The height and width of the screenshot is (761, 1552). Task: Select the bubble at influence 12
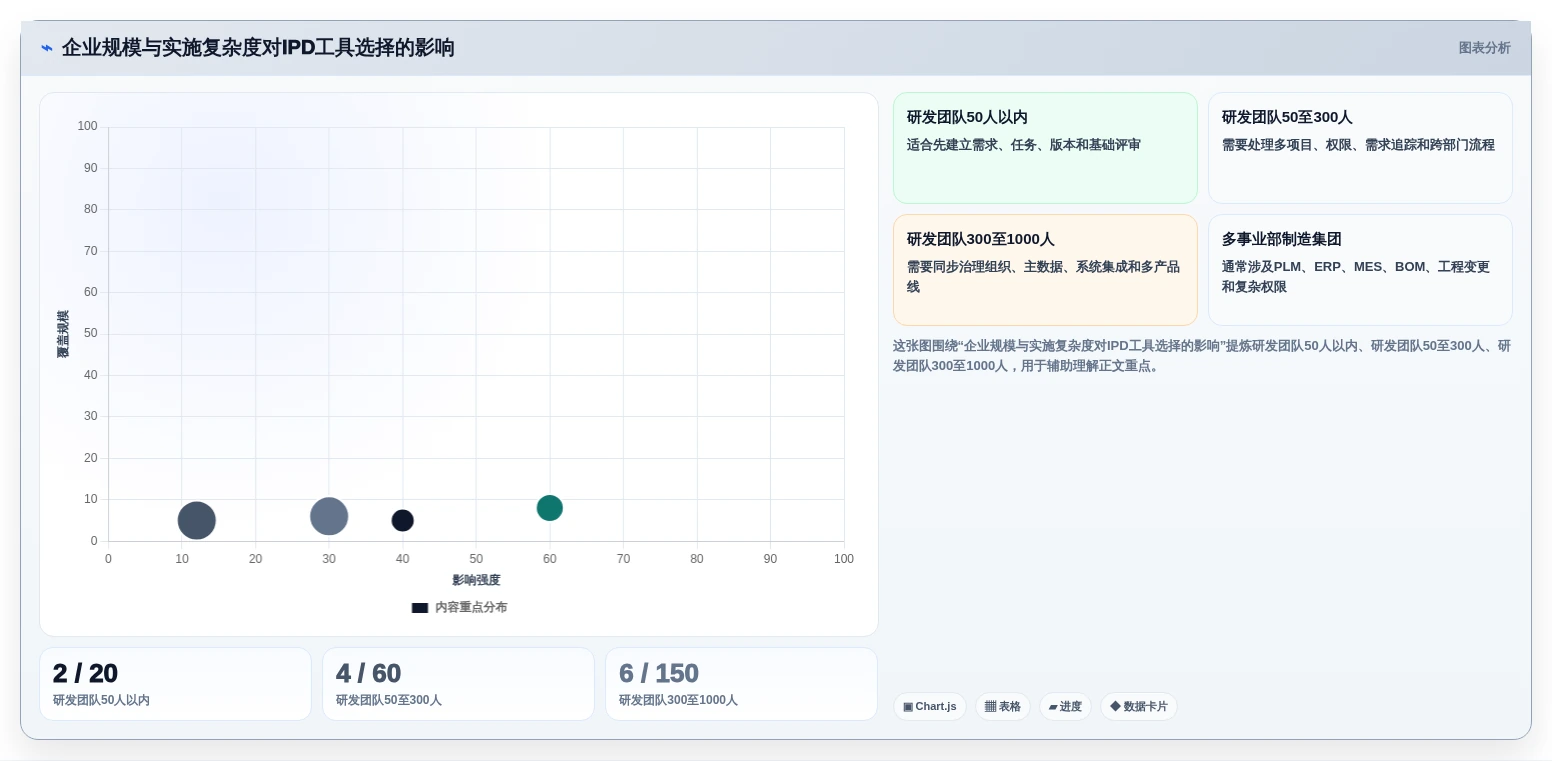tap(197, 520)
